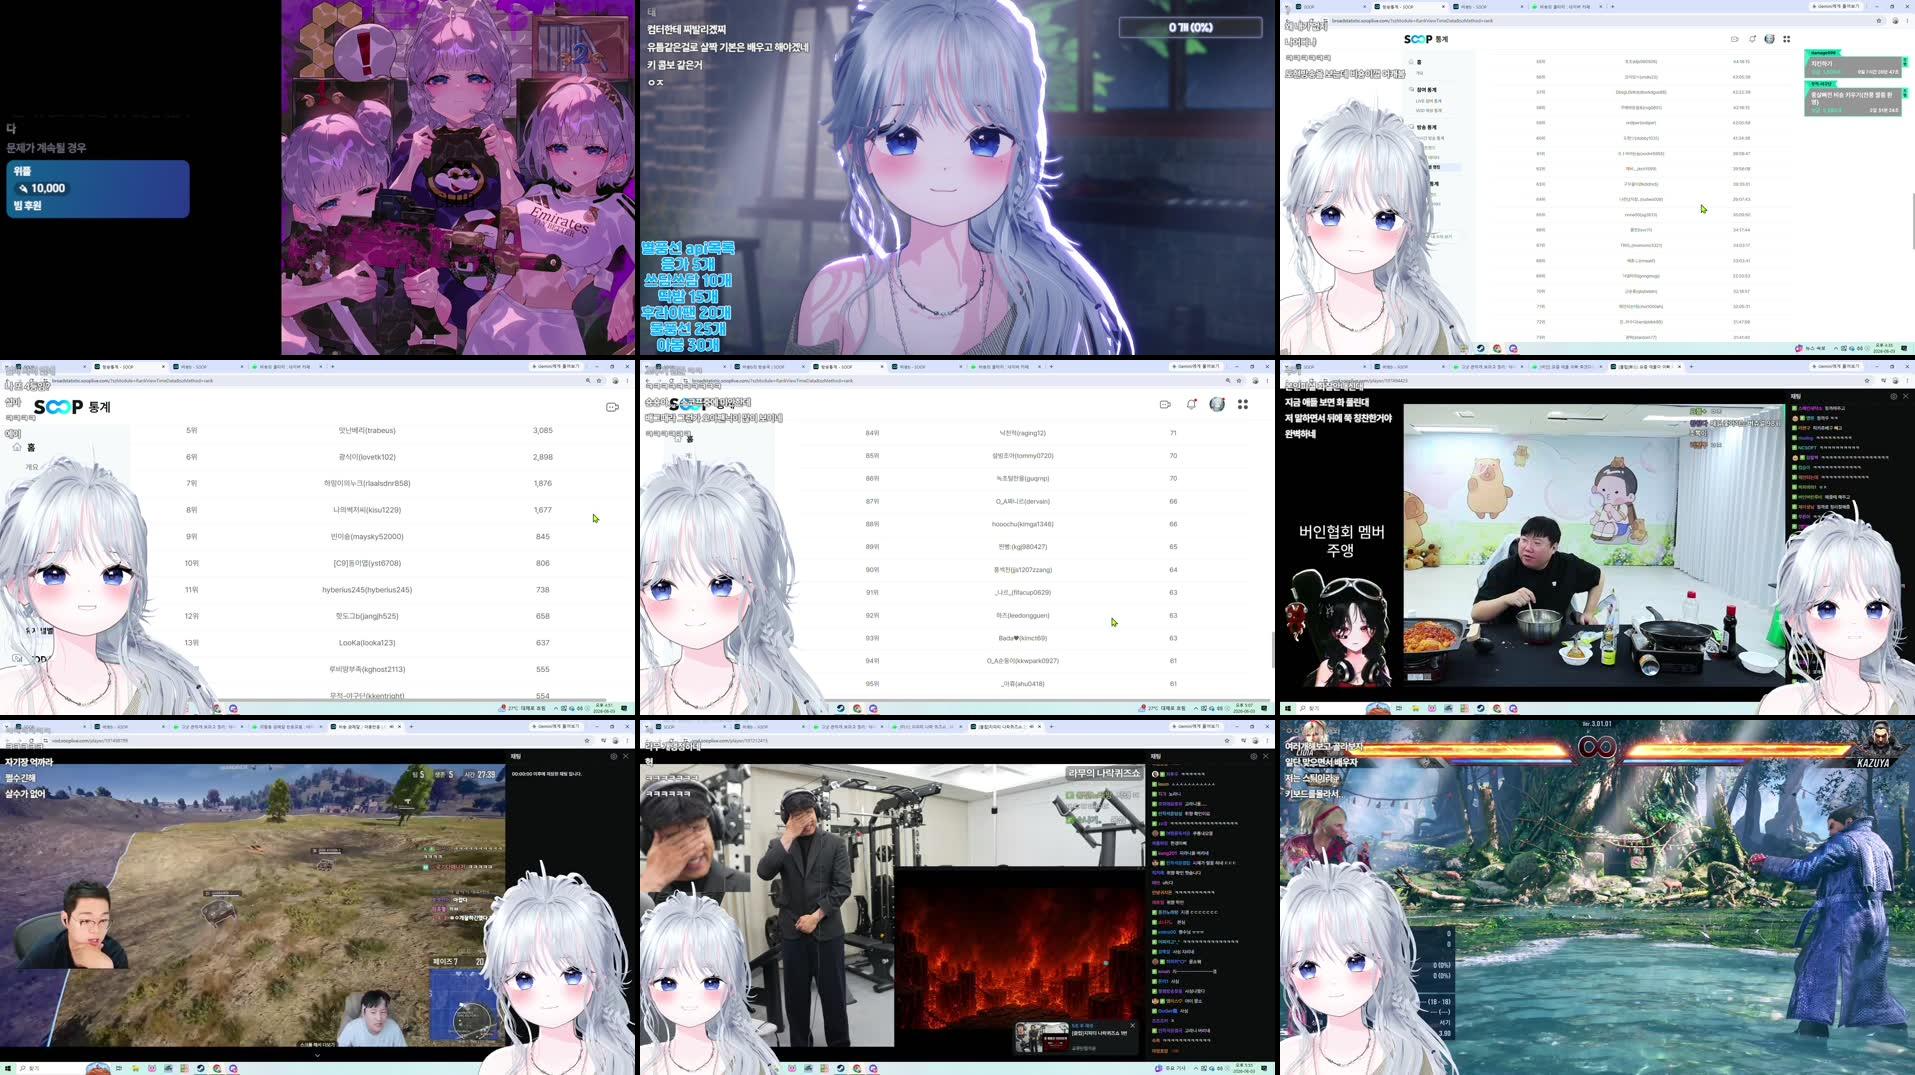
Task: Expand system tray chevron in the rank 5-13 taskbar
Action: (x=555, y=708)
